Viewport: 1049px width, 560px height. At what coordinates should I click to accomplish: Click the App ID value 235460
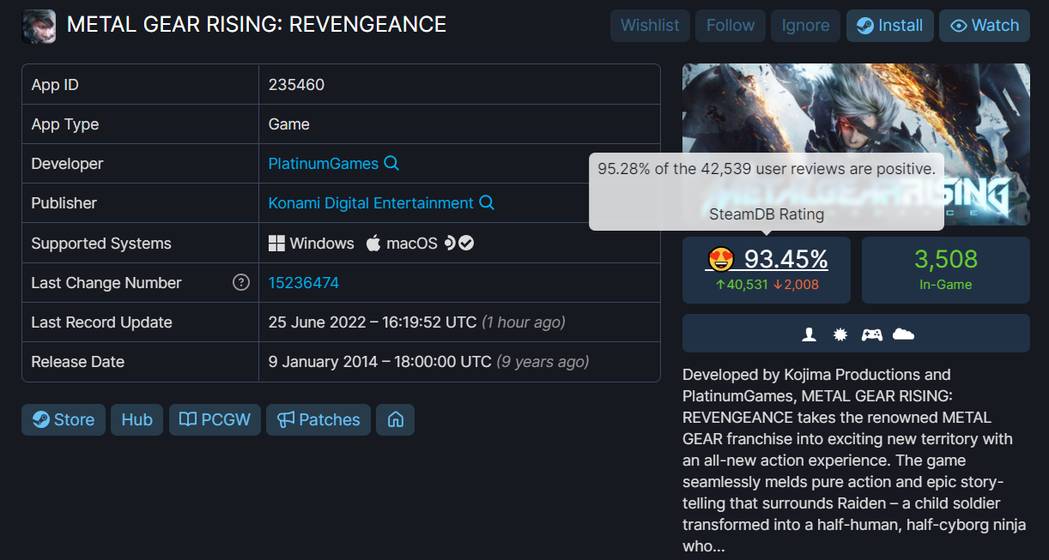296,85
